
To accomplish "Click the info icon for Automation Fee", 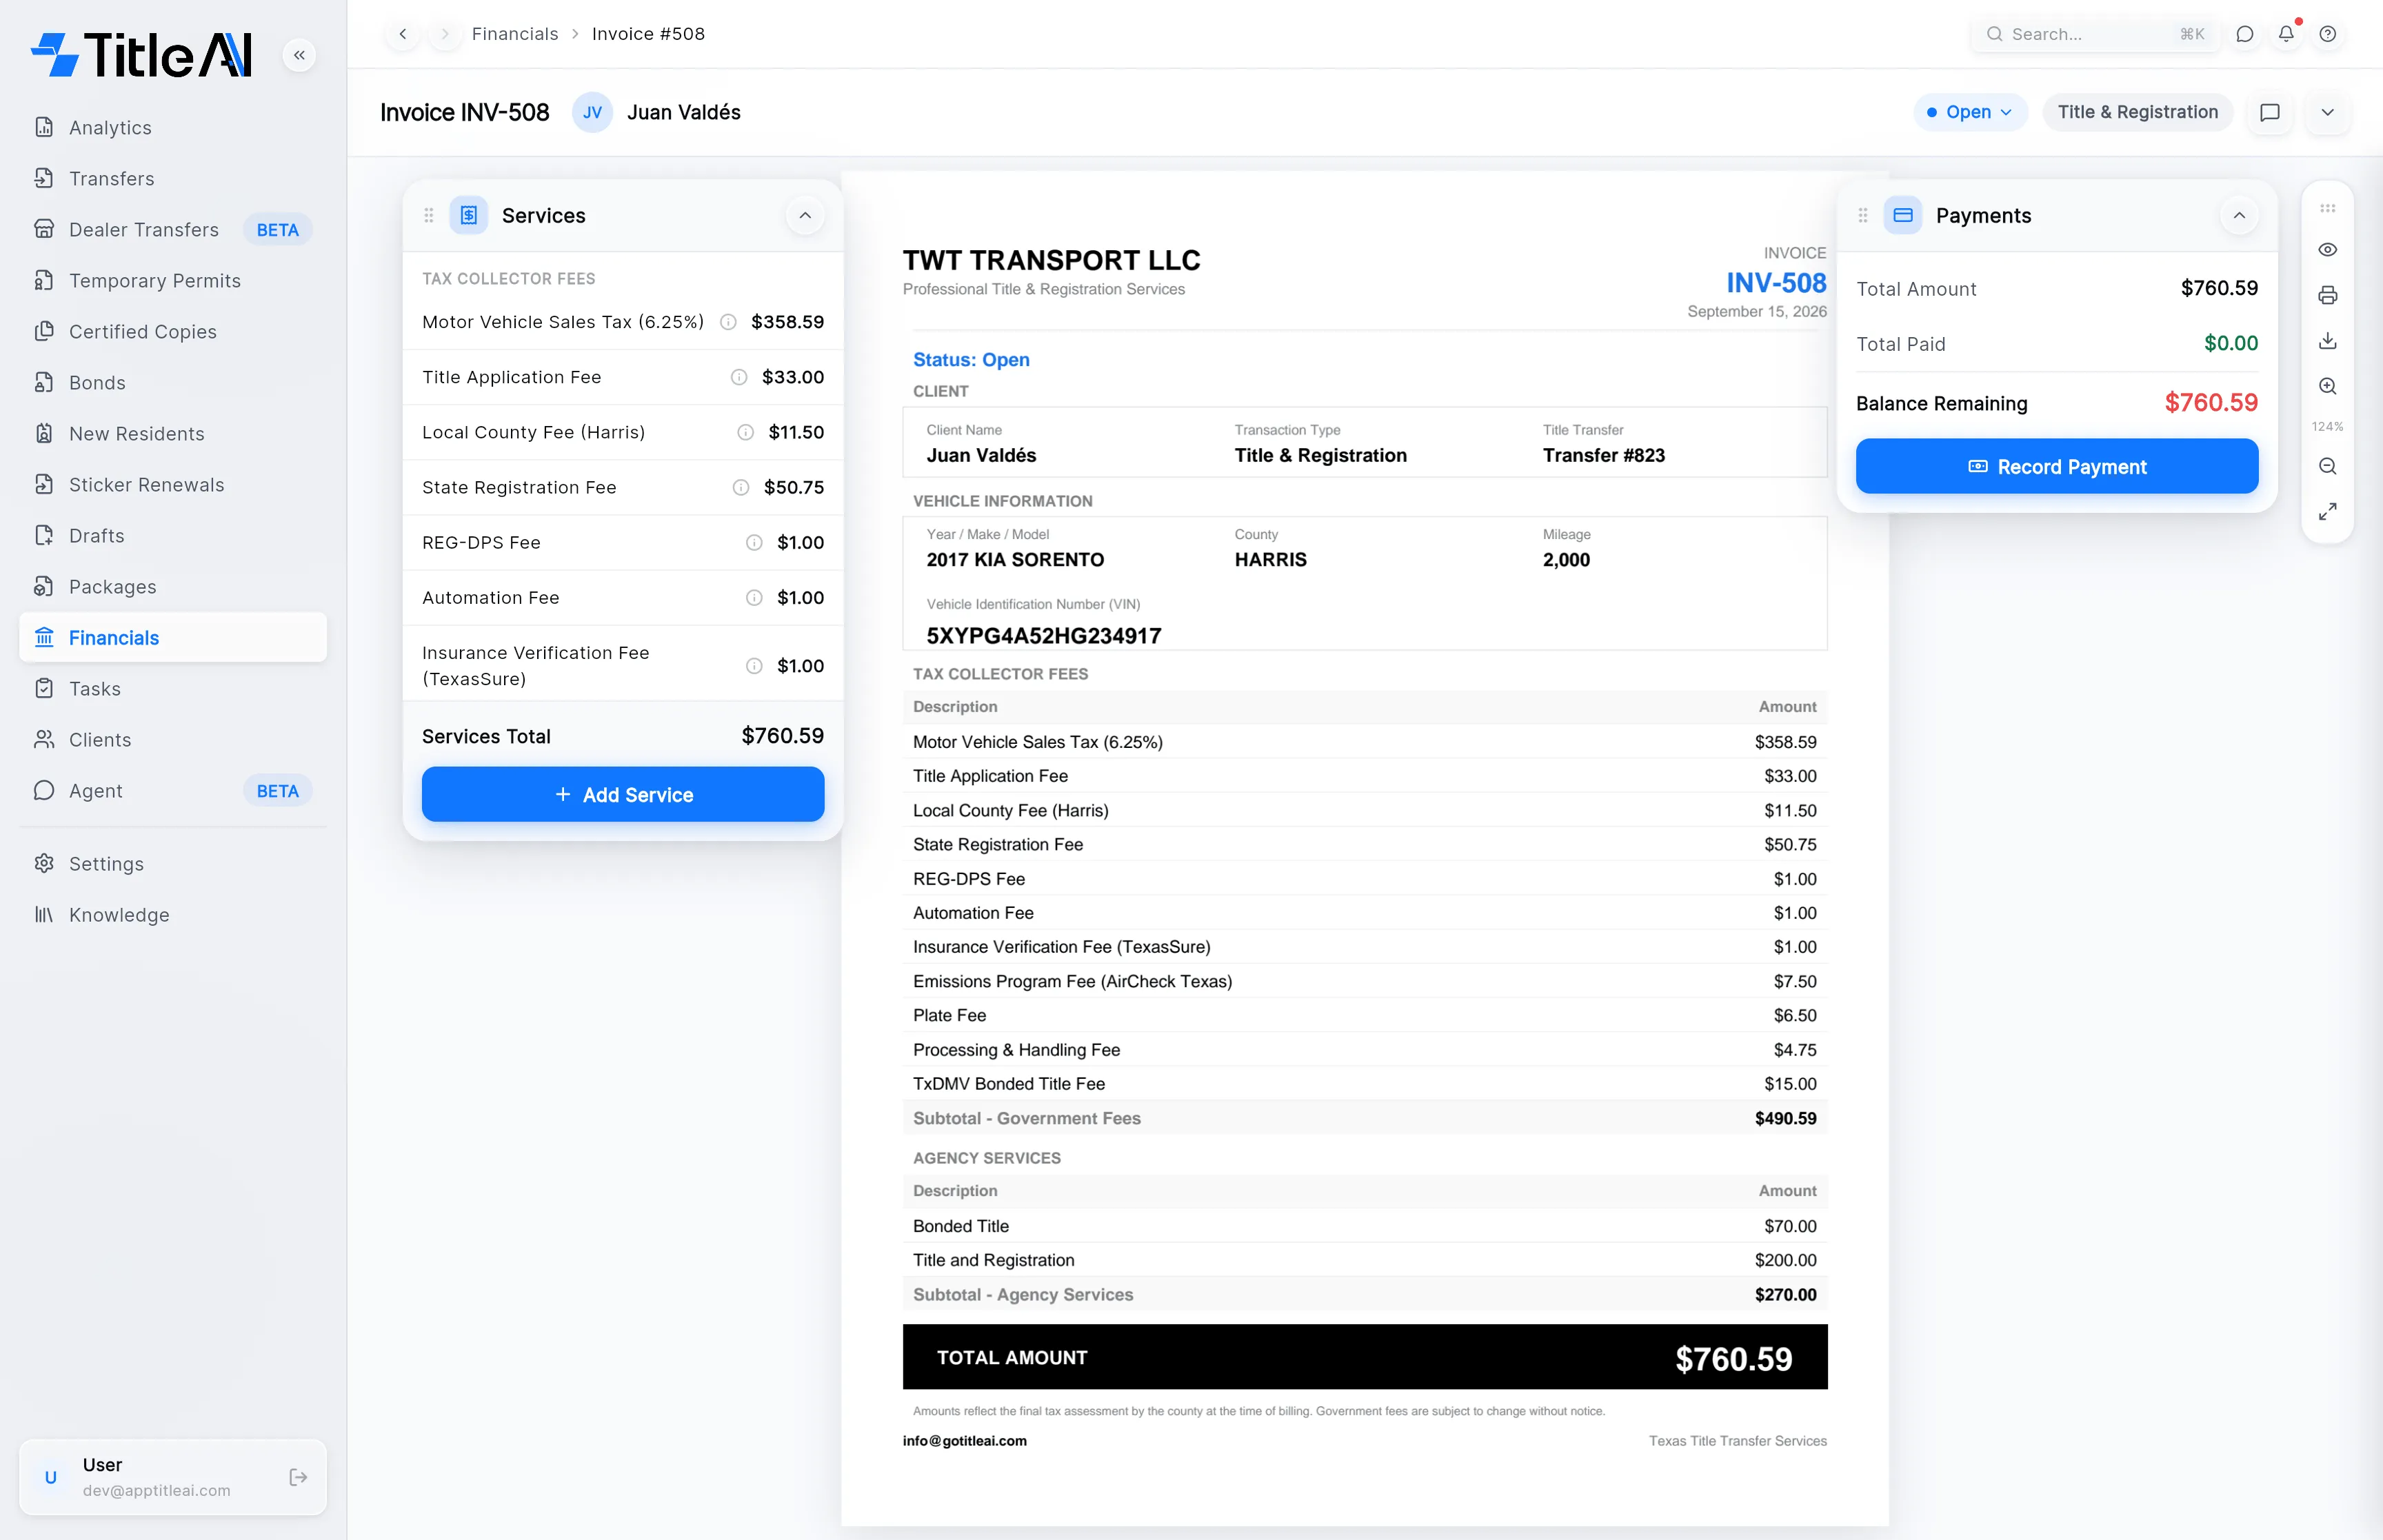I will (x=754, y=597).
